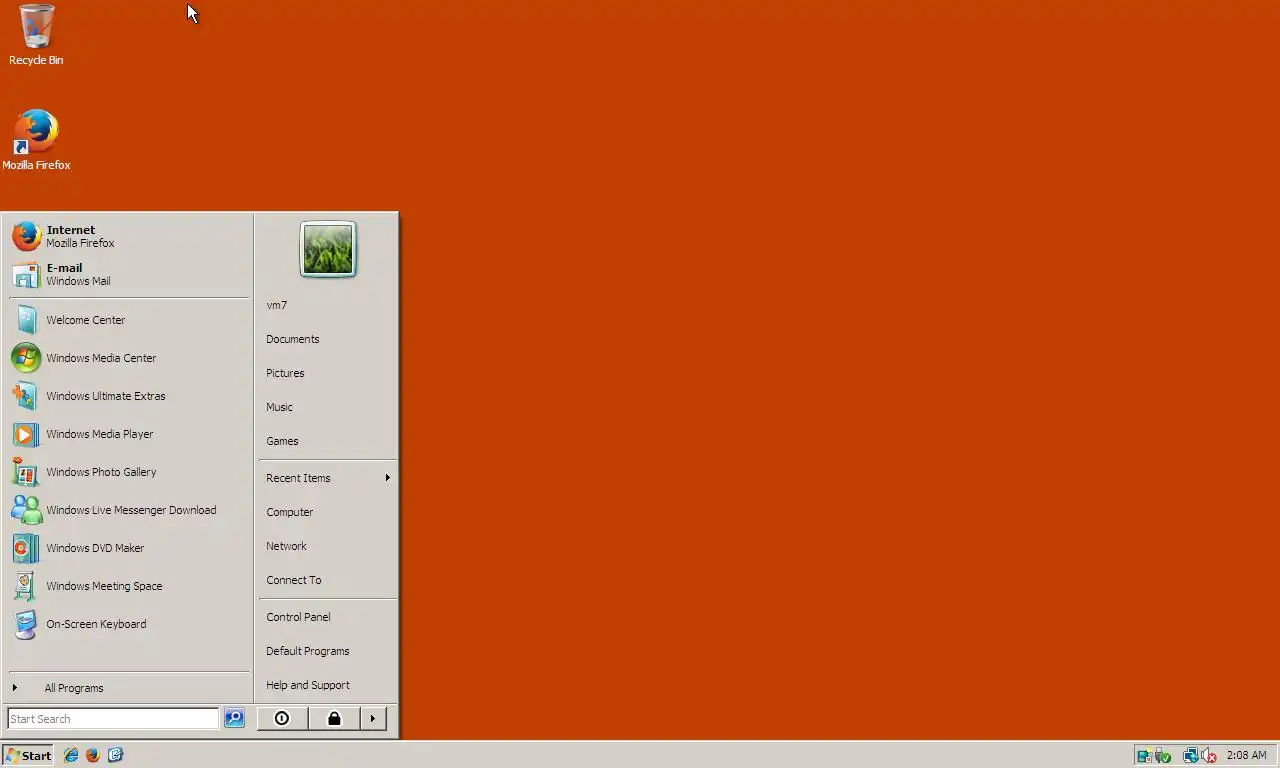
Task: Click in Start Search field
Action: 113,718
